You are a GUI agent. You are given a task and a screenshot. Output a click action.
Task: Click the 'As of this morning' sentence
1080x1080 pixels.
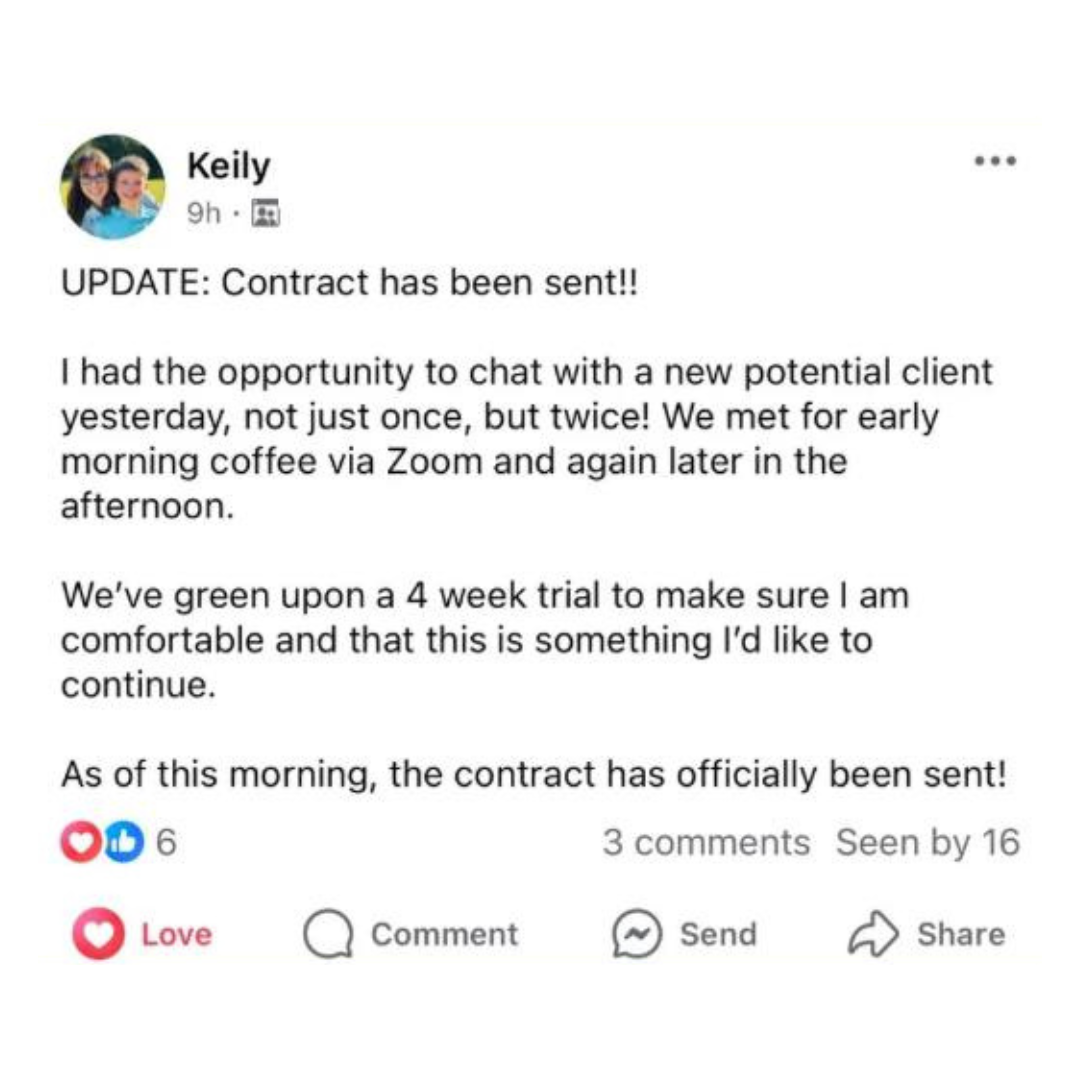(534, 775)
